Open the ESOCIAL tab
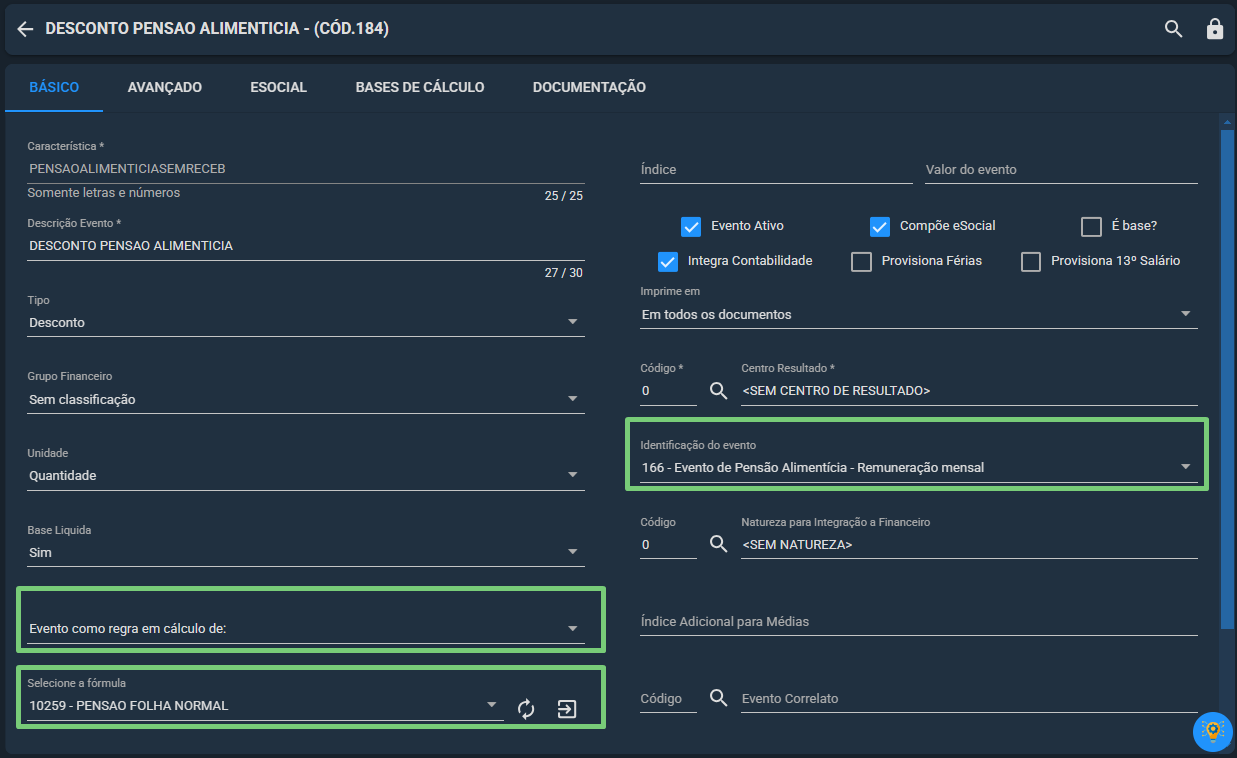 point(278,87)
